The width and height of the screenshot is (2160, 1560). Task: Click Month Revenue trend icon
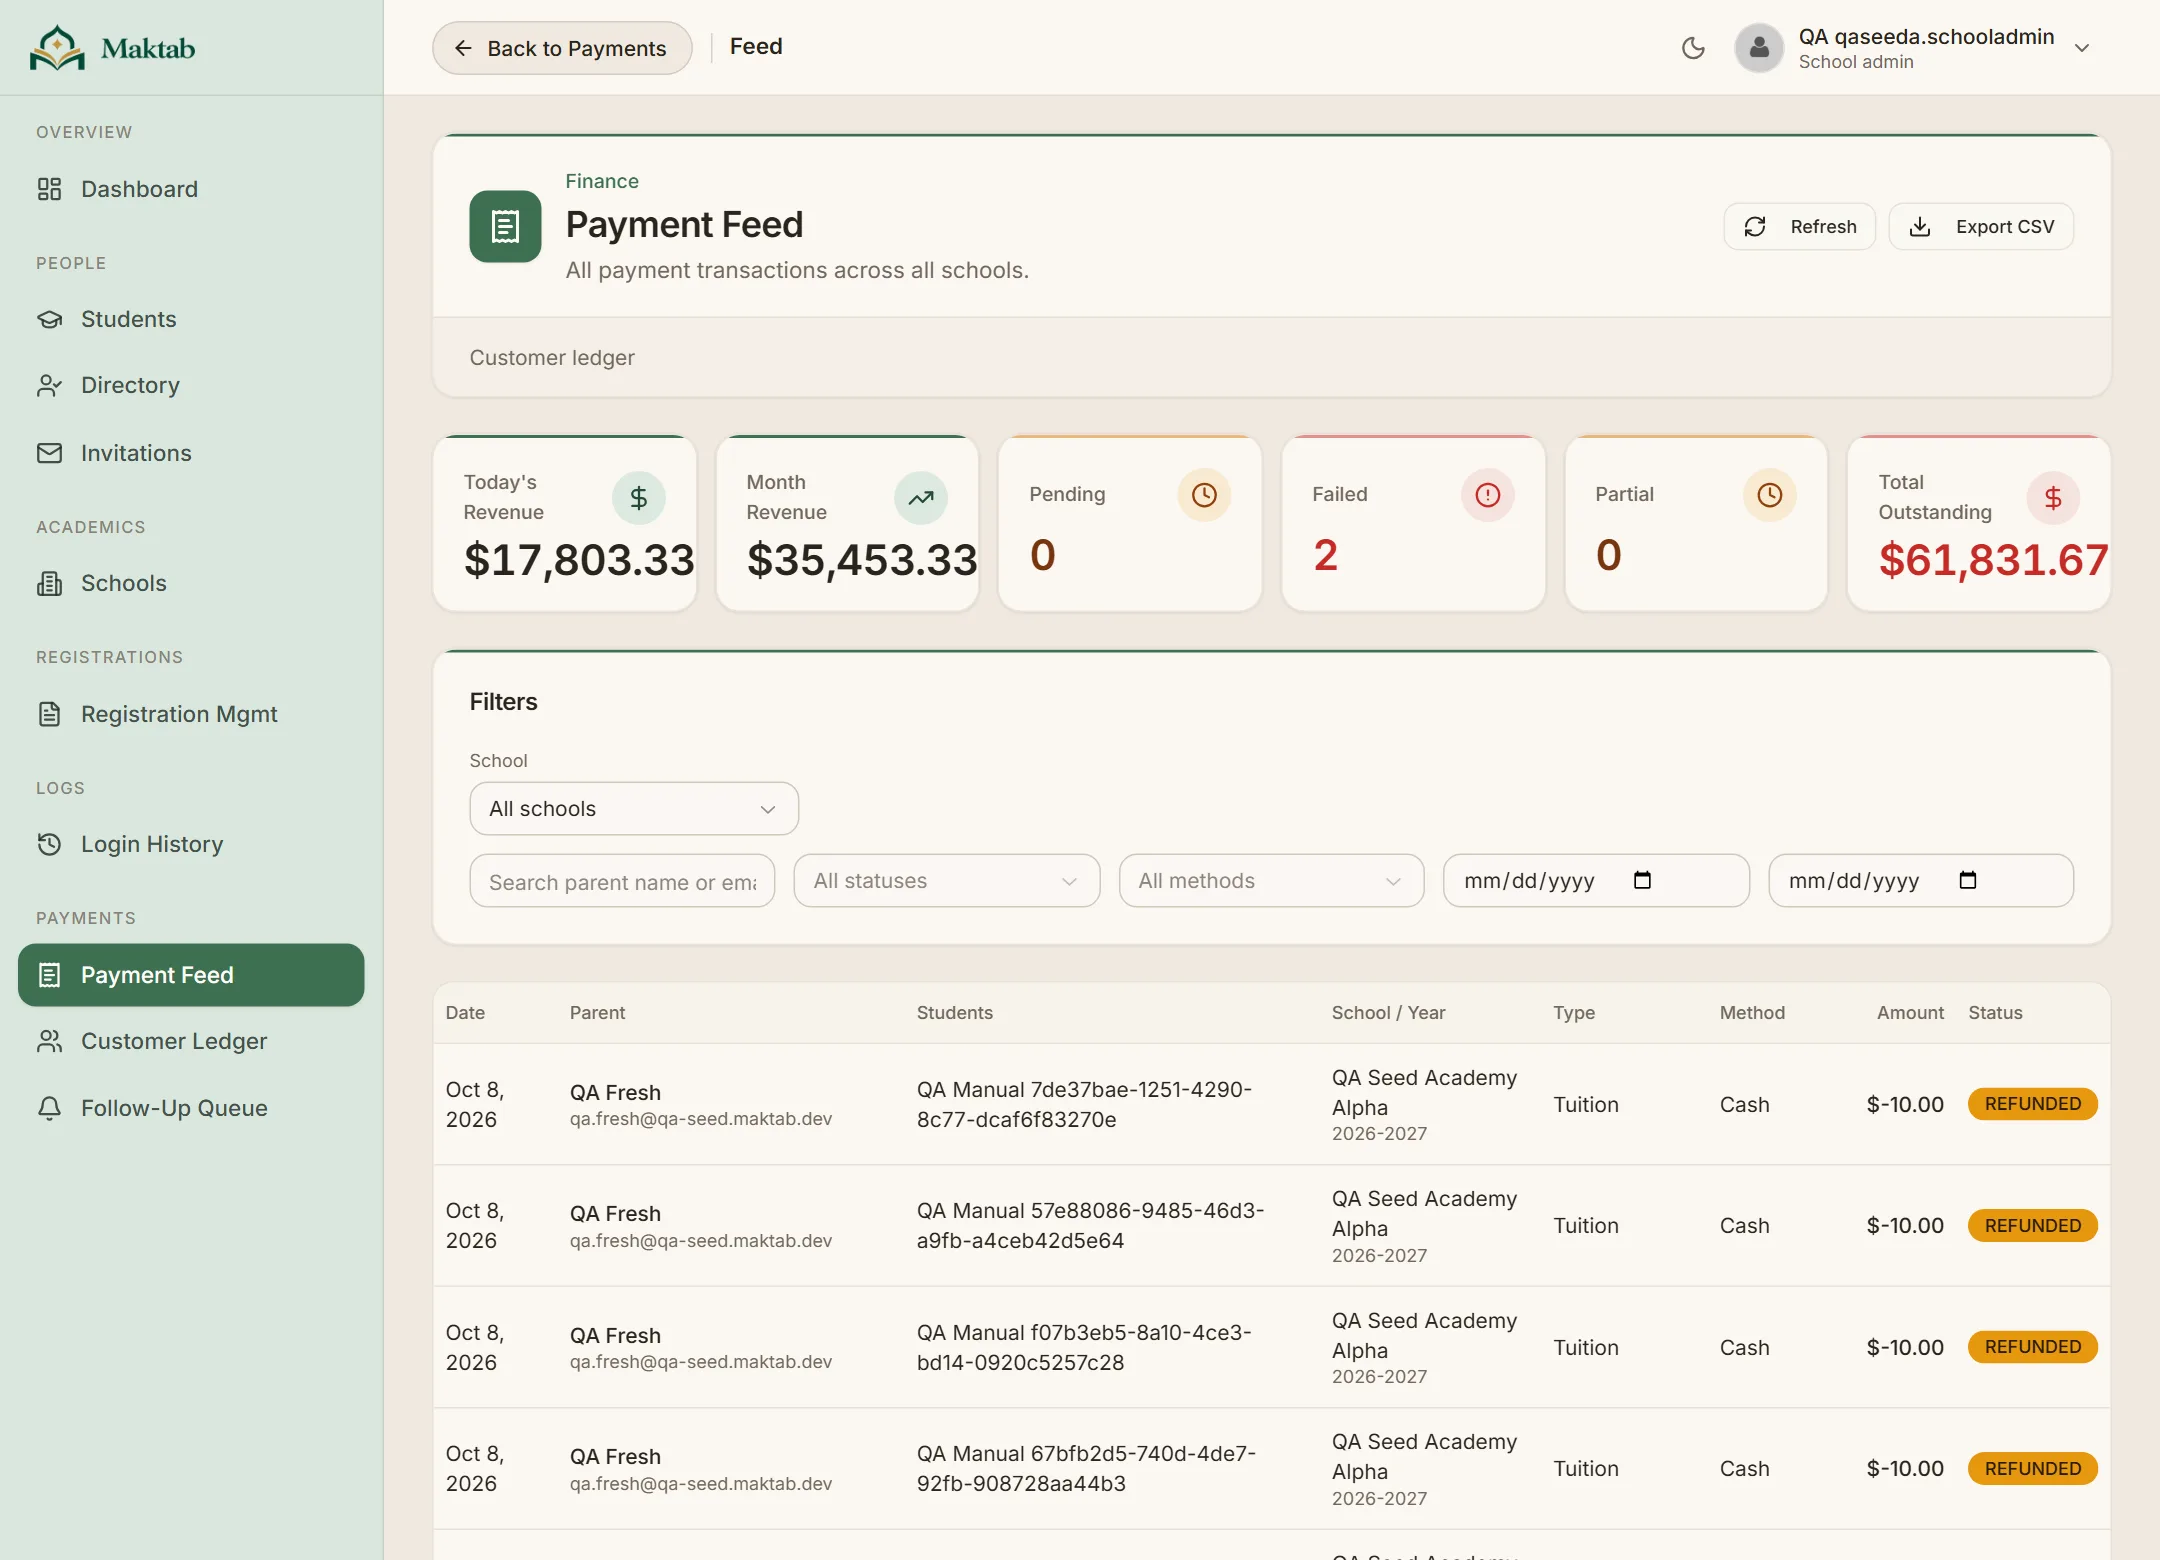coord(921,498)
